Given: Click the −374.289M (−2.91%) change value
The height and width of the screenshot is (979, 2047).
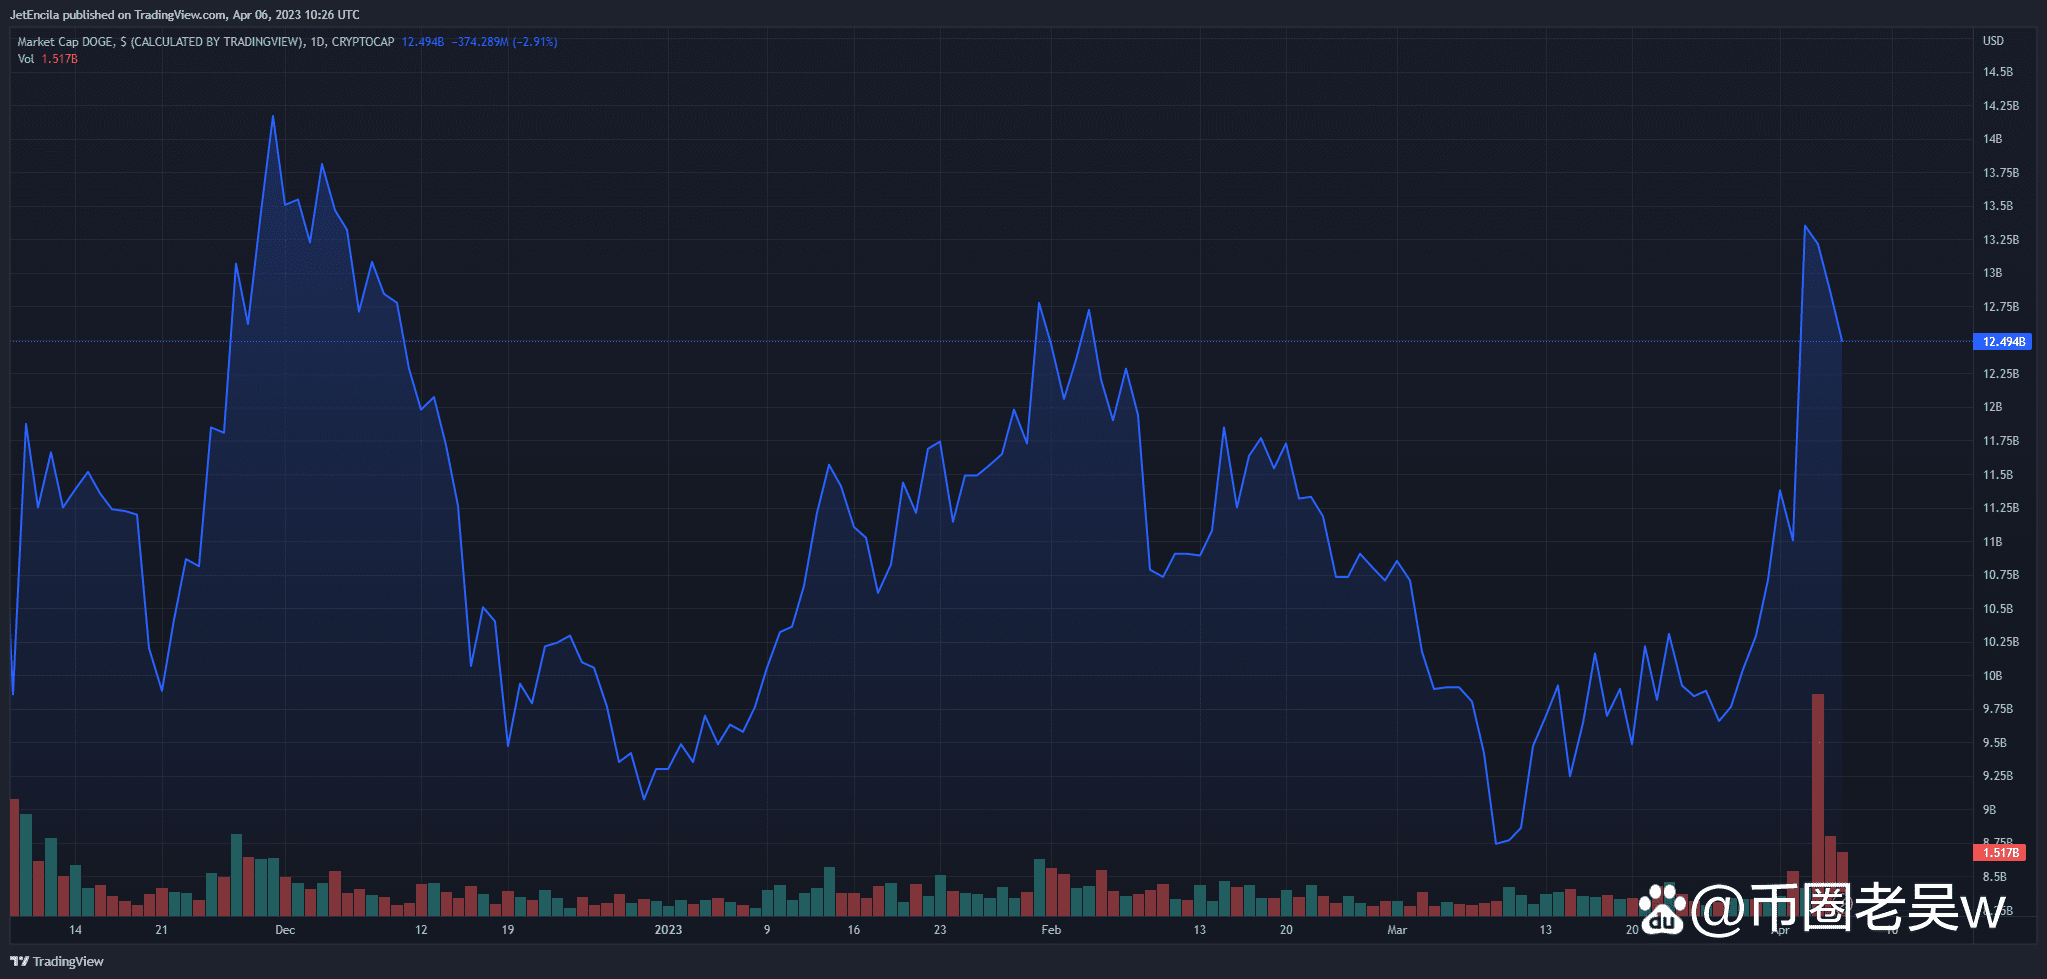Looking at the screenshot, I should (504, 42).
